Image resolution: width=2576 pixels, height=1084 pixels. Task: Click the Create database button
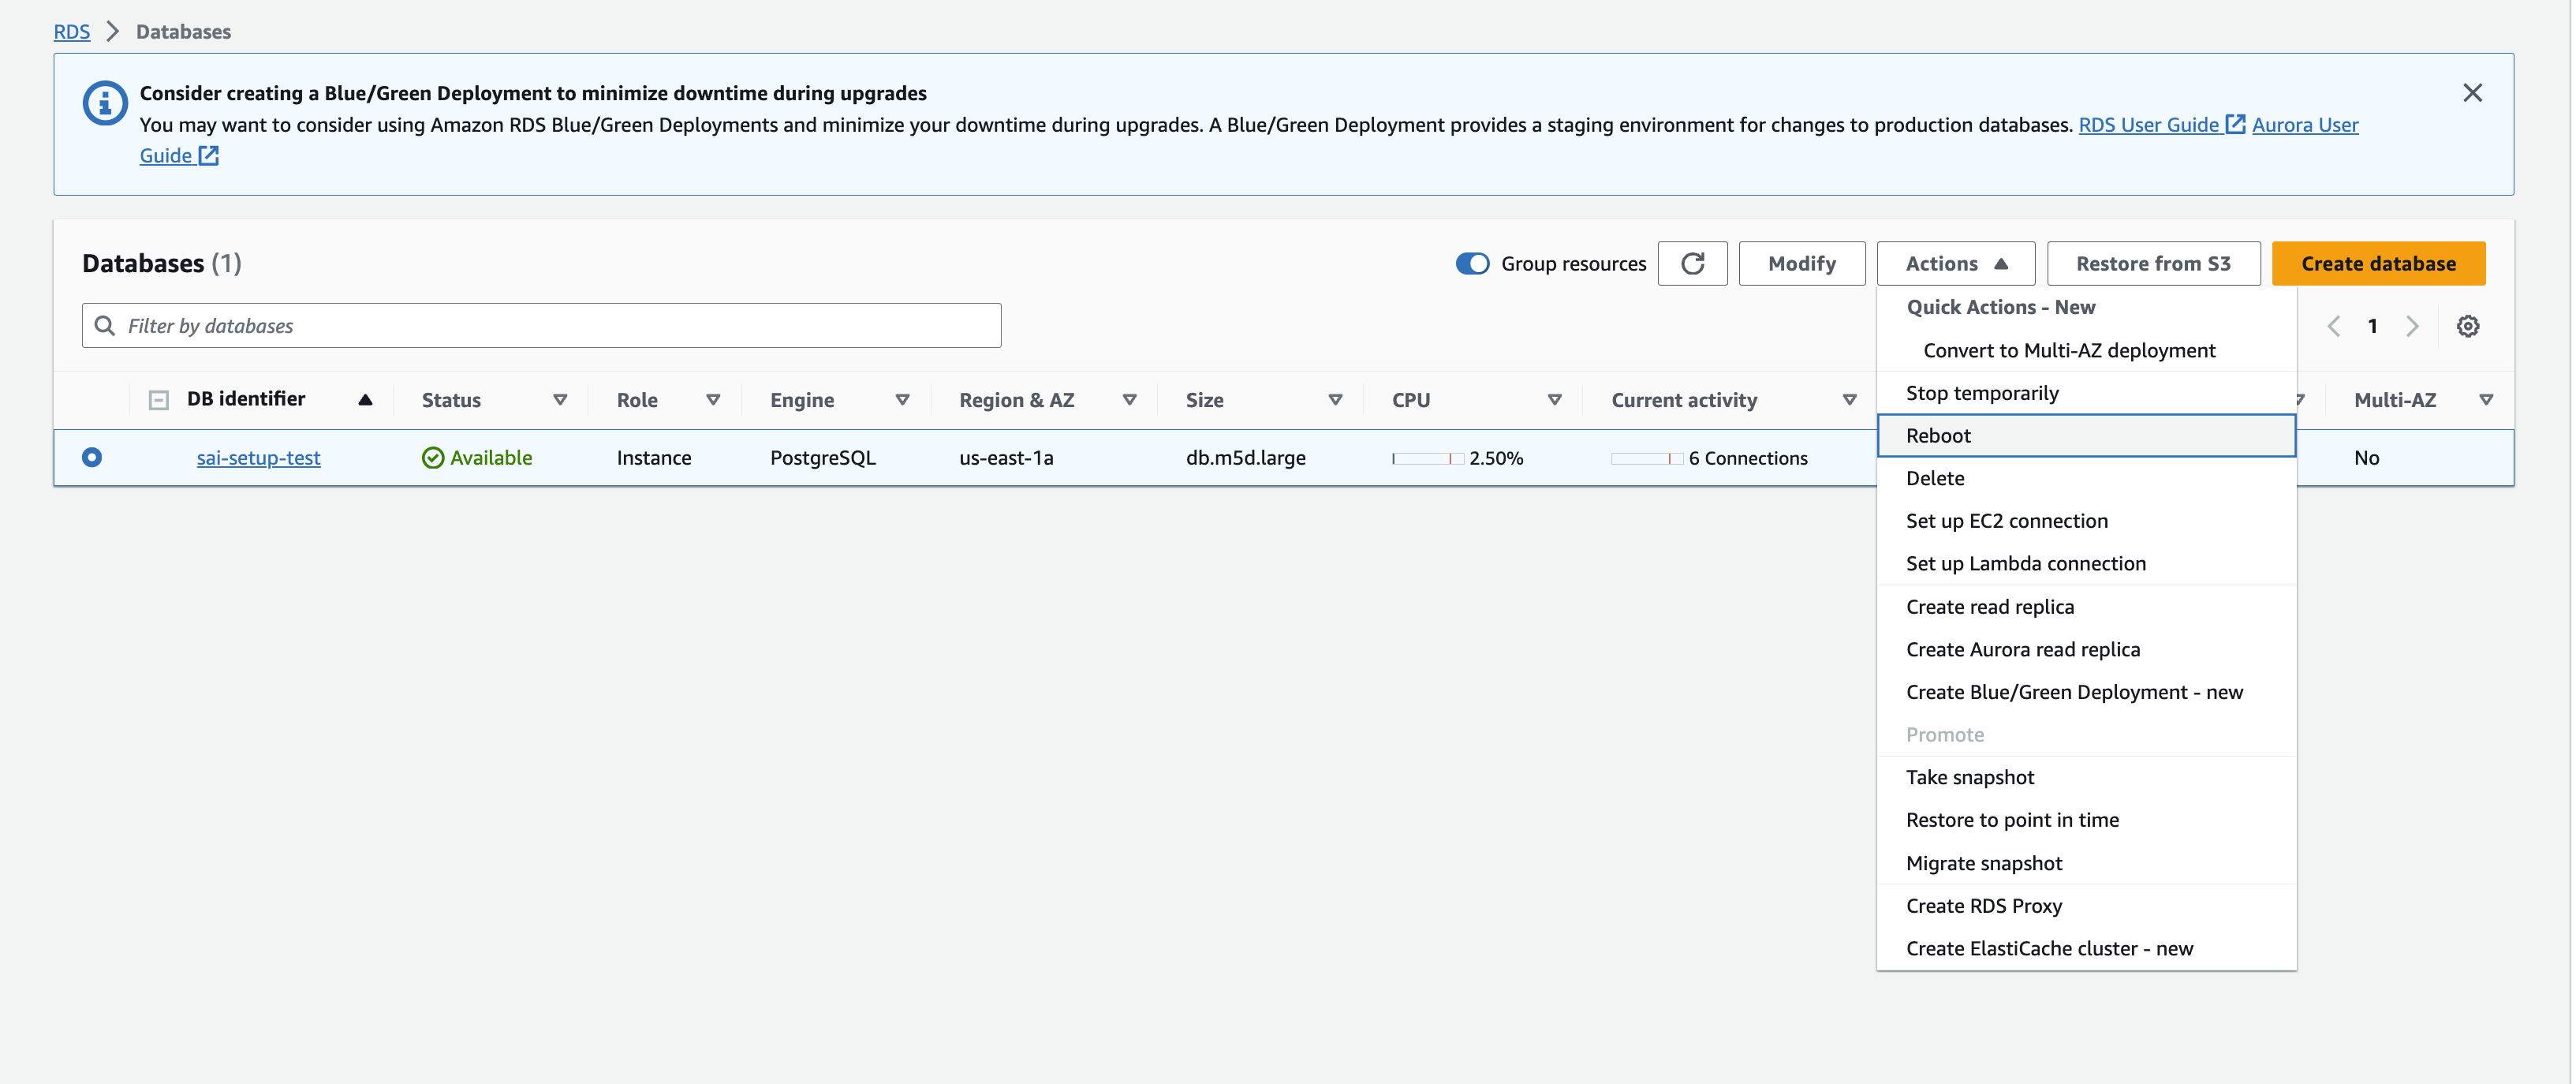(2377, 263)
